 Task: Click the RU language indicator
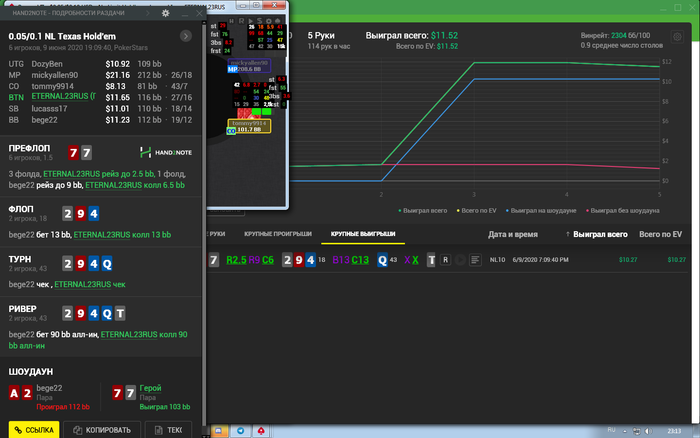point(611,430)
